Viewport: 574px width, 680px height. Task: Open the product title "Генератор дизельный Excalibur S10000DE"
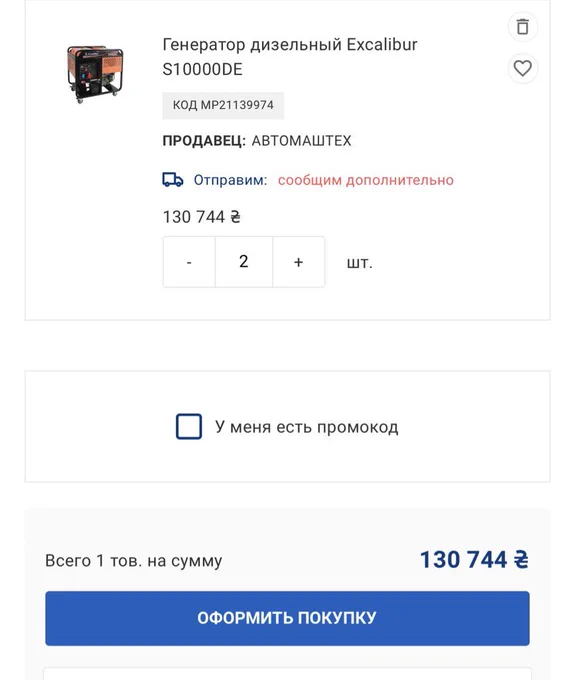click(x=290, y=57)
